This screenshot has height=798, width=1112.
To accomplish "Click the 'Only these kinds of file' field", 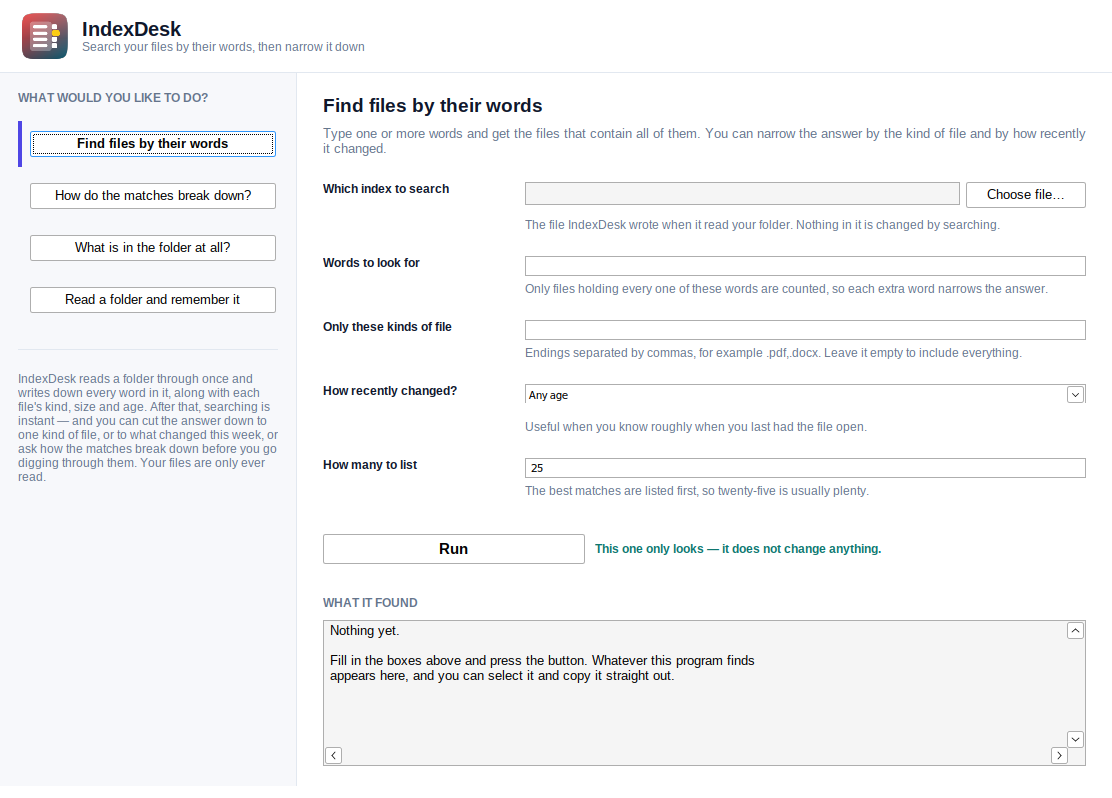I will pyautogui.click(x=805, y=330).
